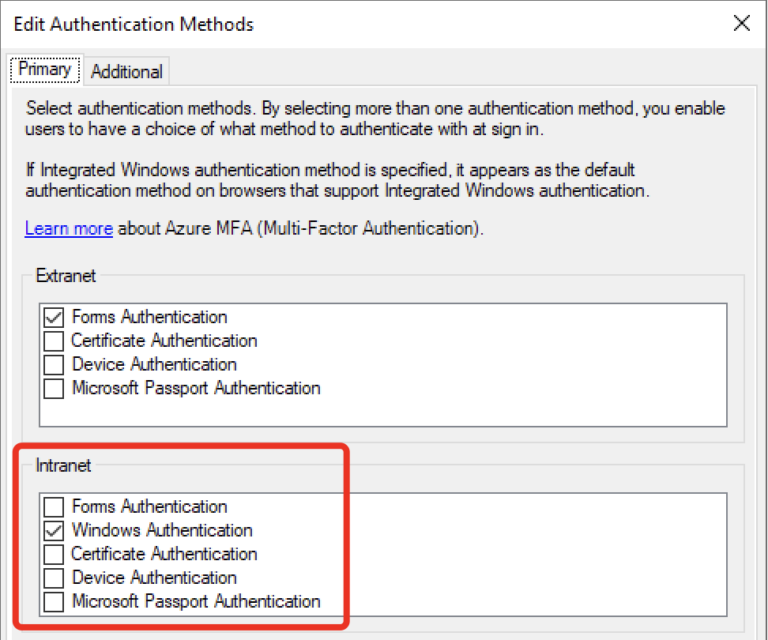Enable Intranet Device Authentication
Screen dimensions: 768x640
point(53,578)
